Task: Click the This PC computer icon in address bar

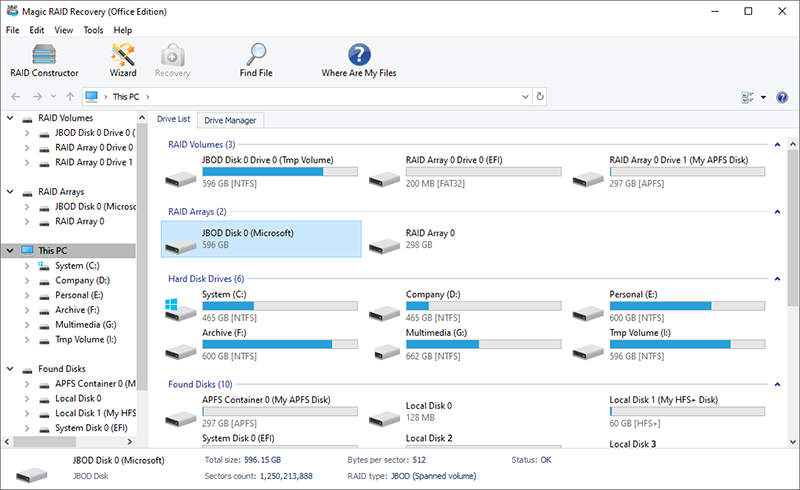Action: tap(91, 96)
